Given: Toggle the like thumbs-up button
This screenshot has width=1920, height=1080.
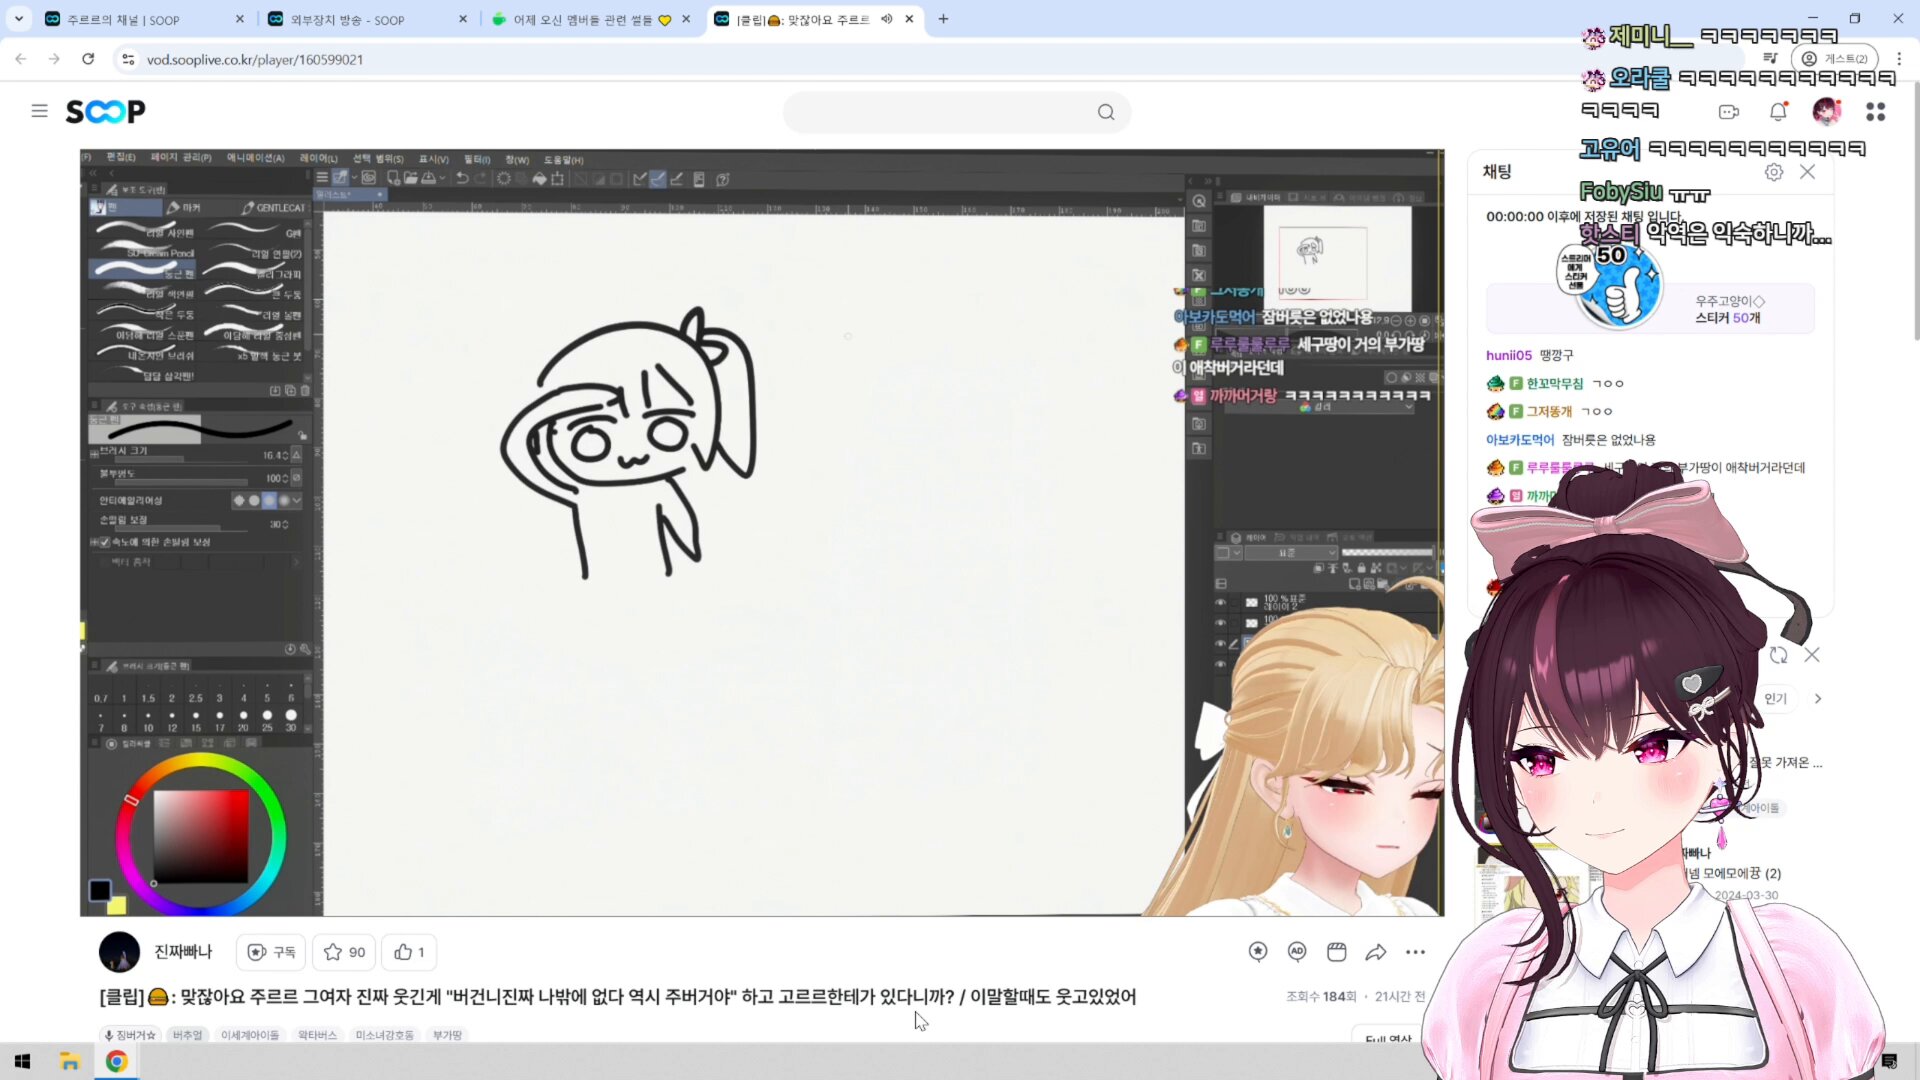Looking at the screenshot, I should 409,952.
